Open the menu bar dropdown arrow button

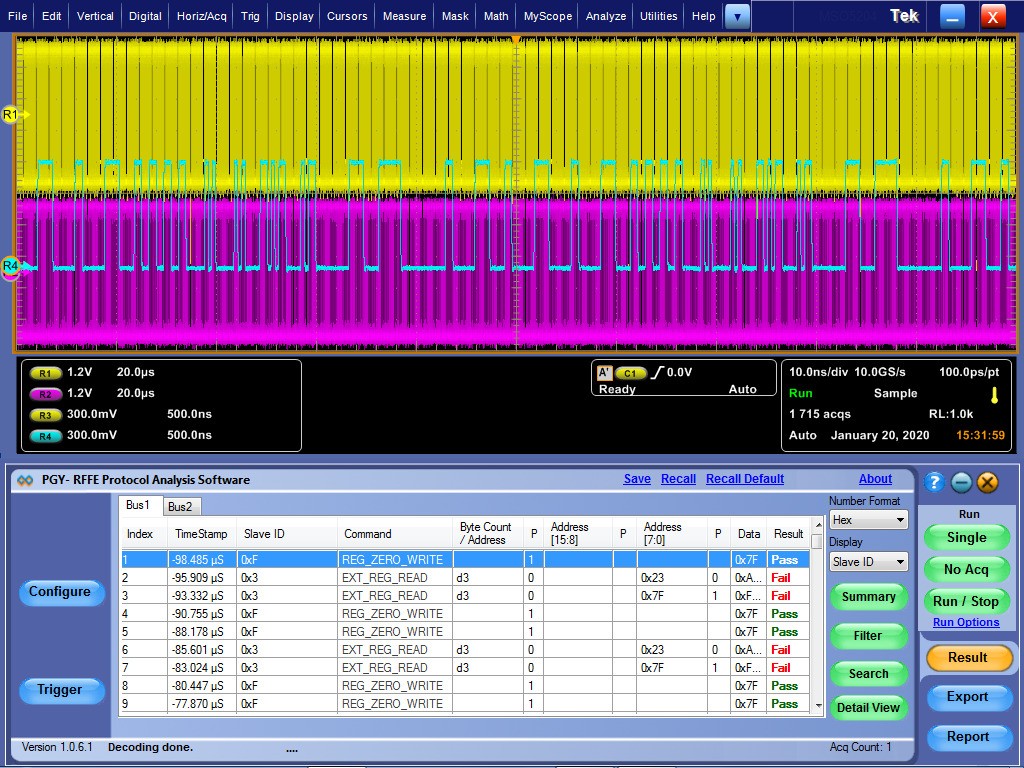coord(737,16)
